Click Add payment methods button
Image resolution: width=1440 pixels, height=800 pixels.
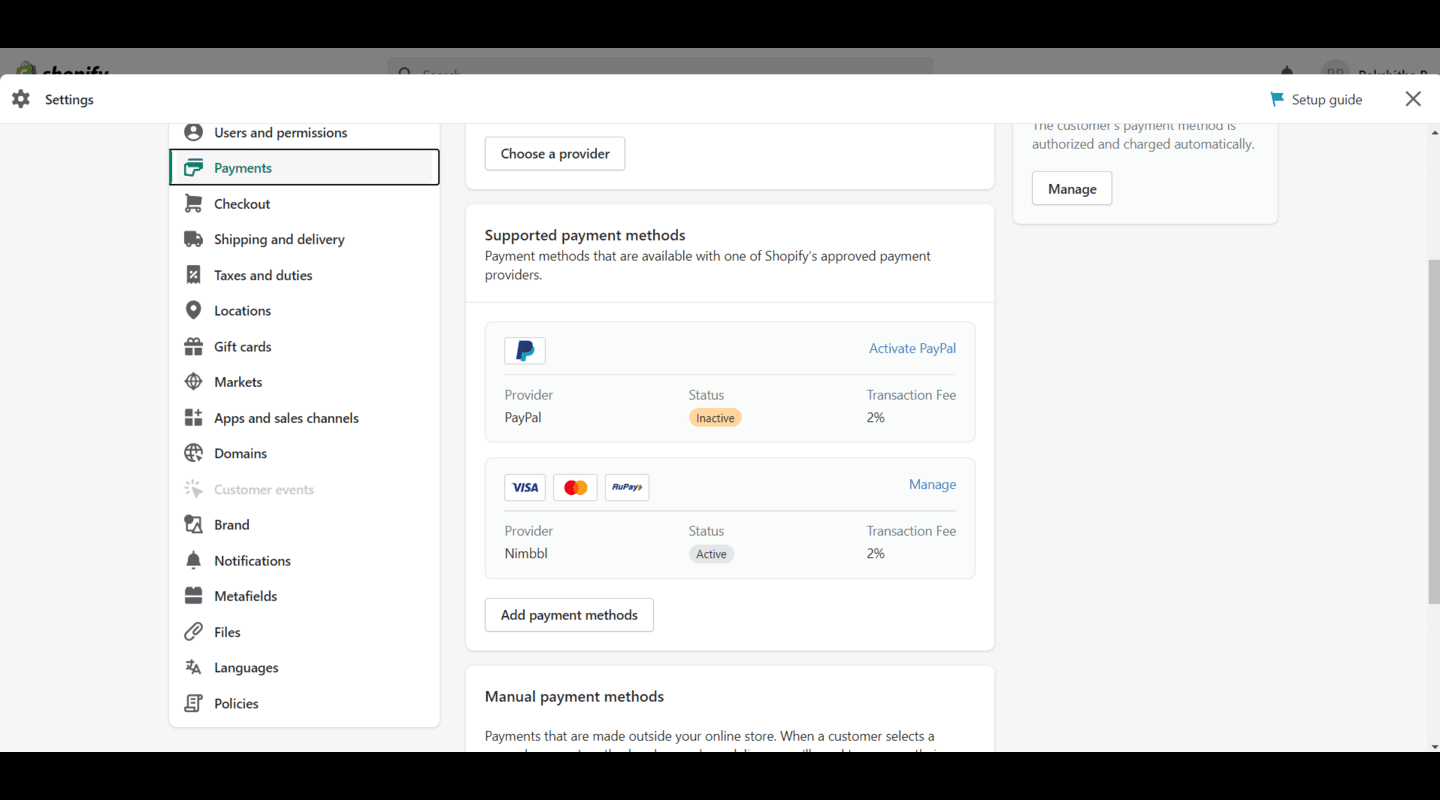tap(569, 615)
